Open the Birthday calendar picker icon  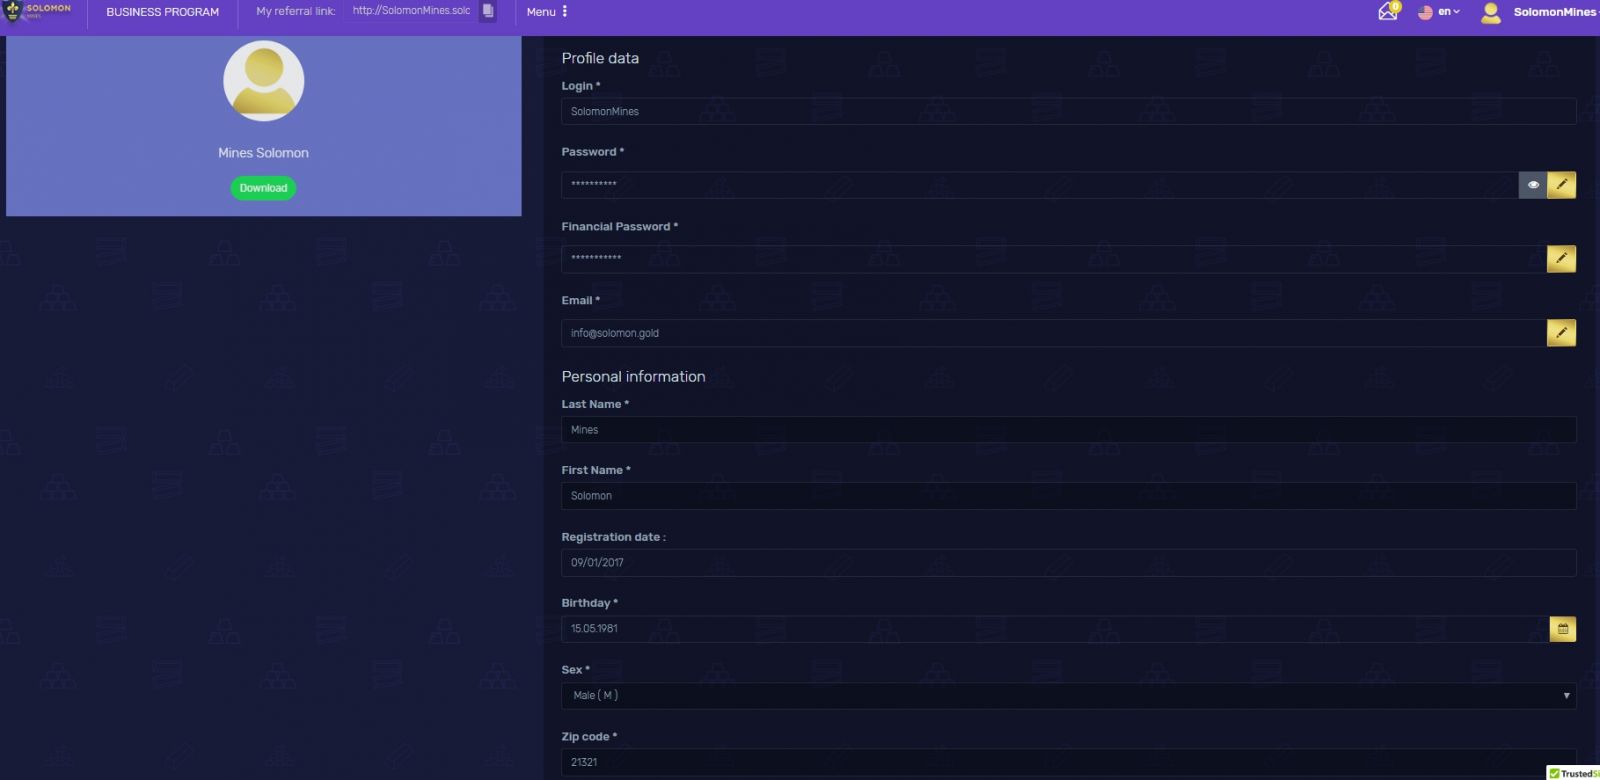[x=1562, y=629]
